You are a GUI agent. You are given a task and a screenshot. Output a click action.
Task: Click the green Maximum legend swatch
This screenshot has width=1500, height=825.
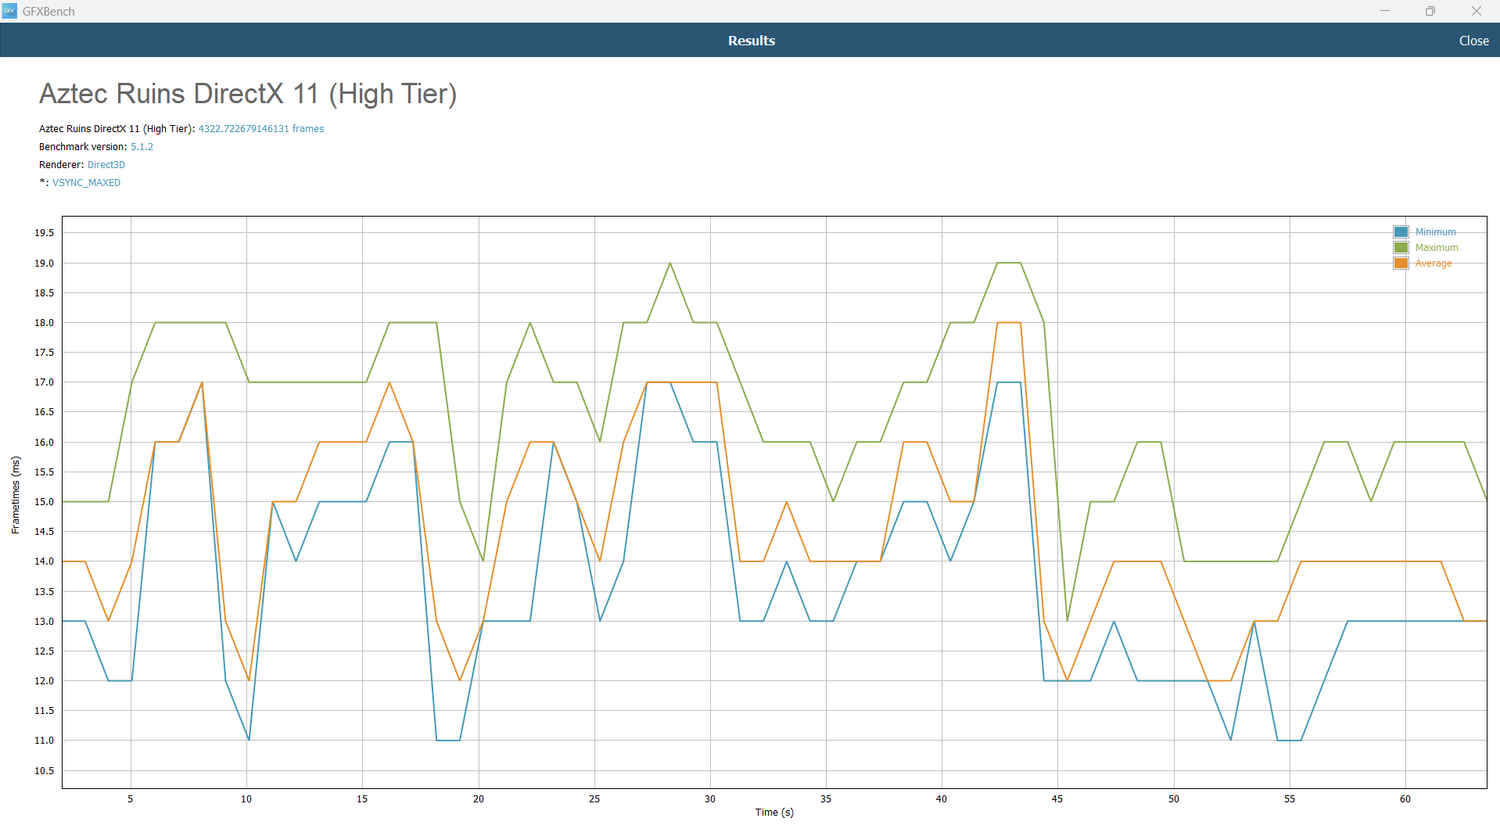1401,248
